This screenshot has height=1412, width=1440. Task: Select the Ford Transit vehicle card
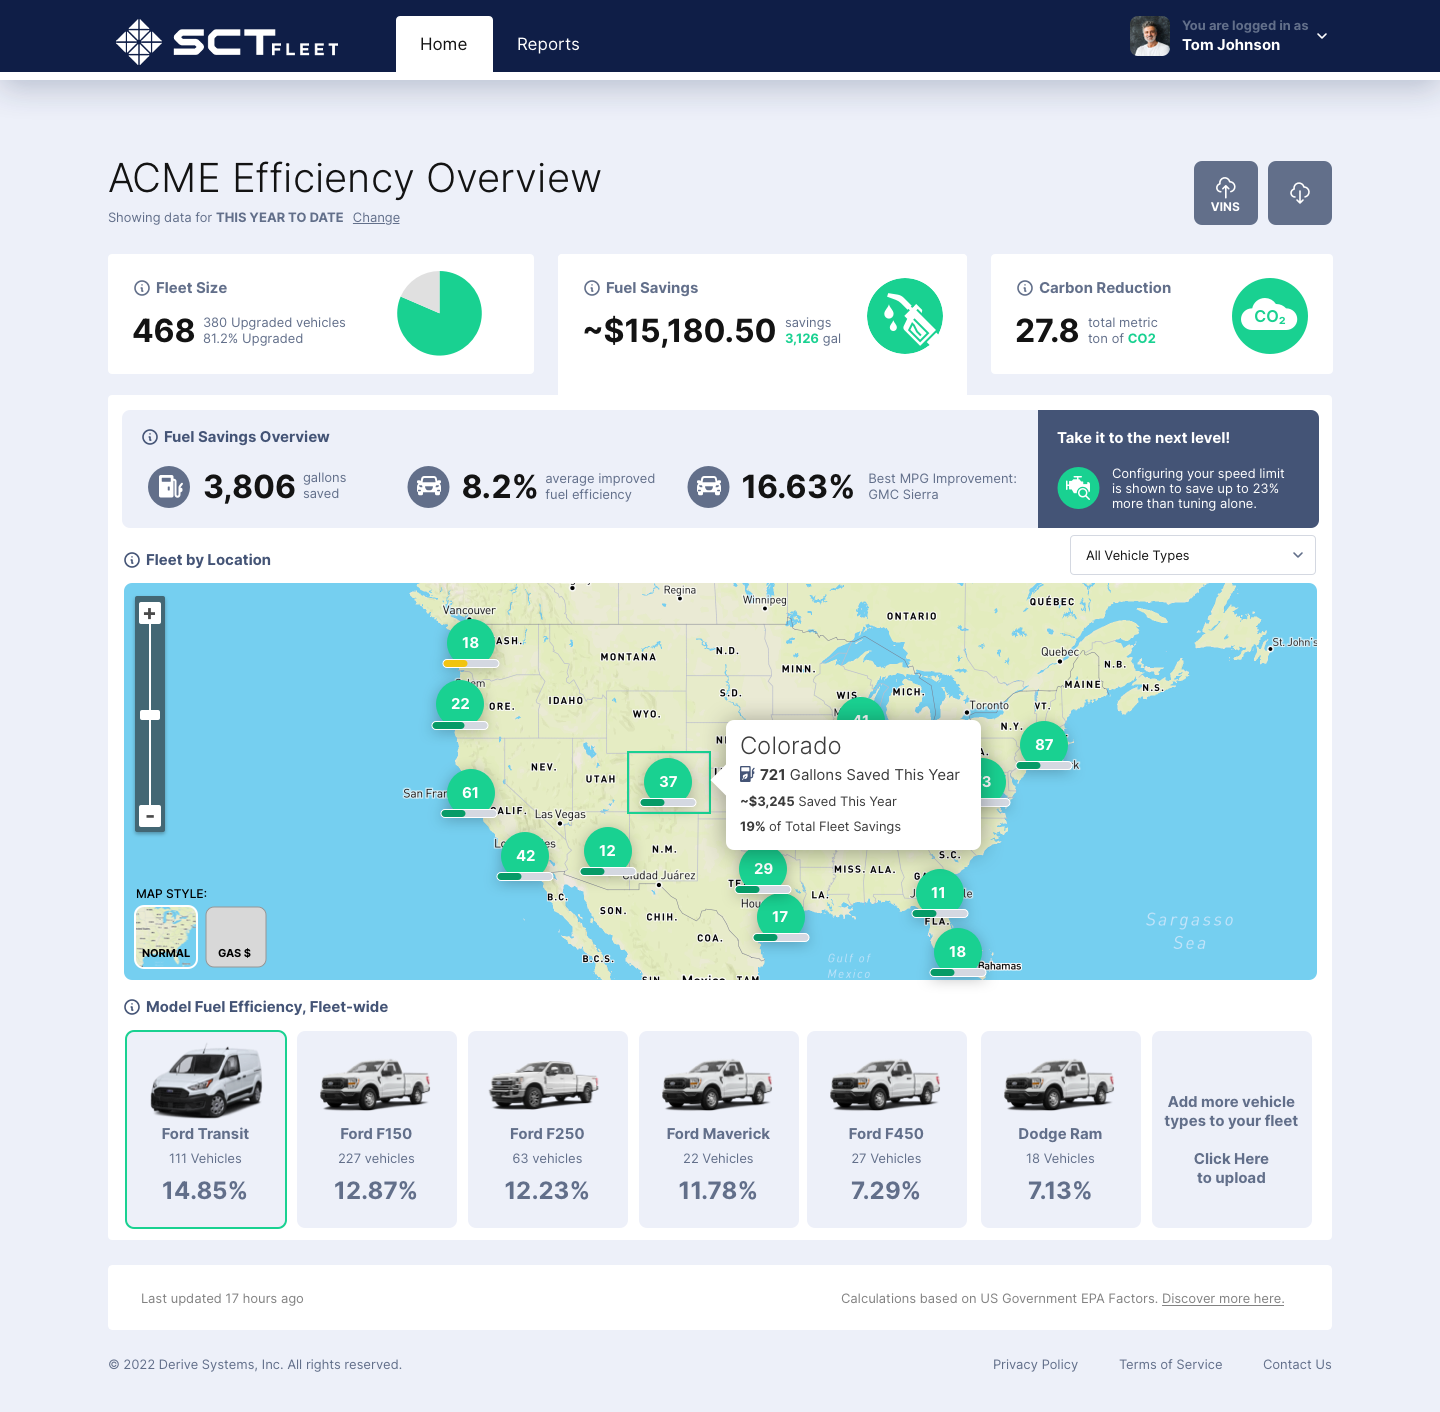[205, 1129]
